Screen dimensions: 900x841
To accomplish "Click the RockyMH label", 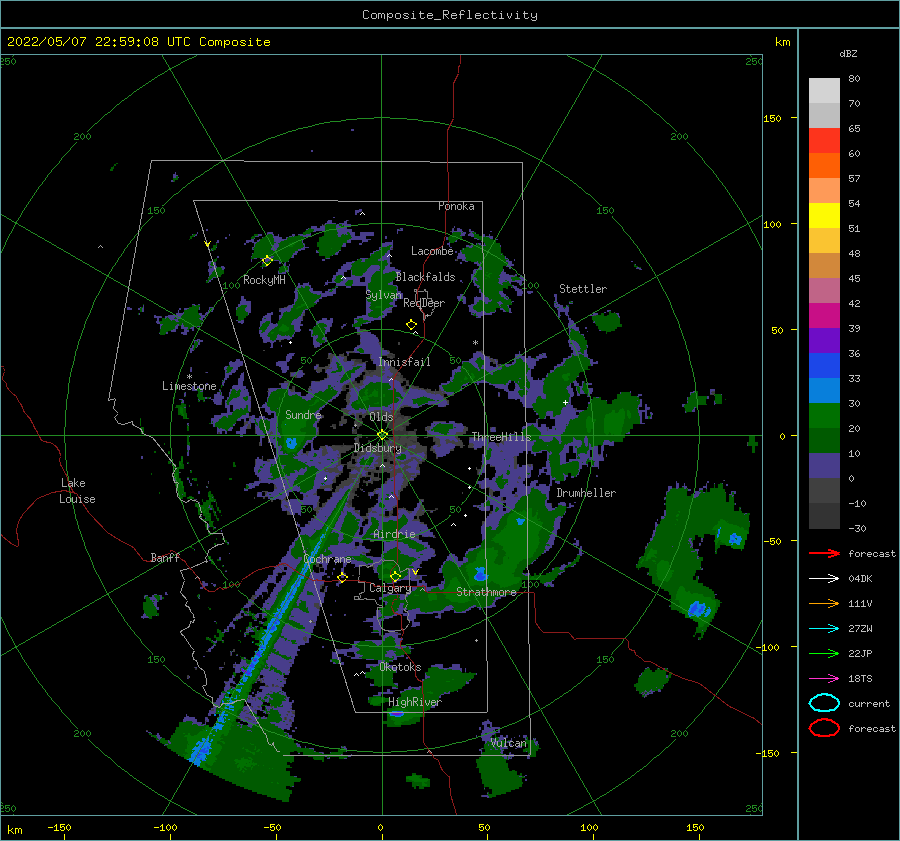I will (264, 280).
